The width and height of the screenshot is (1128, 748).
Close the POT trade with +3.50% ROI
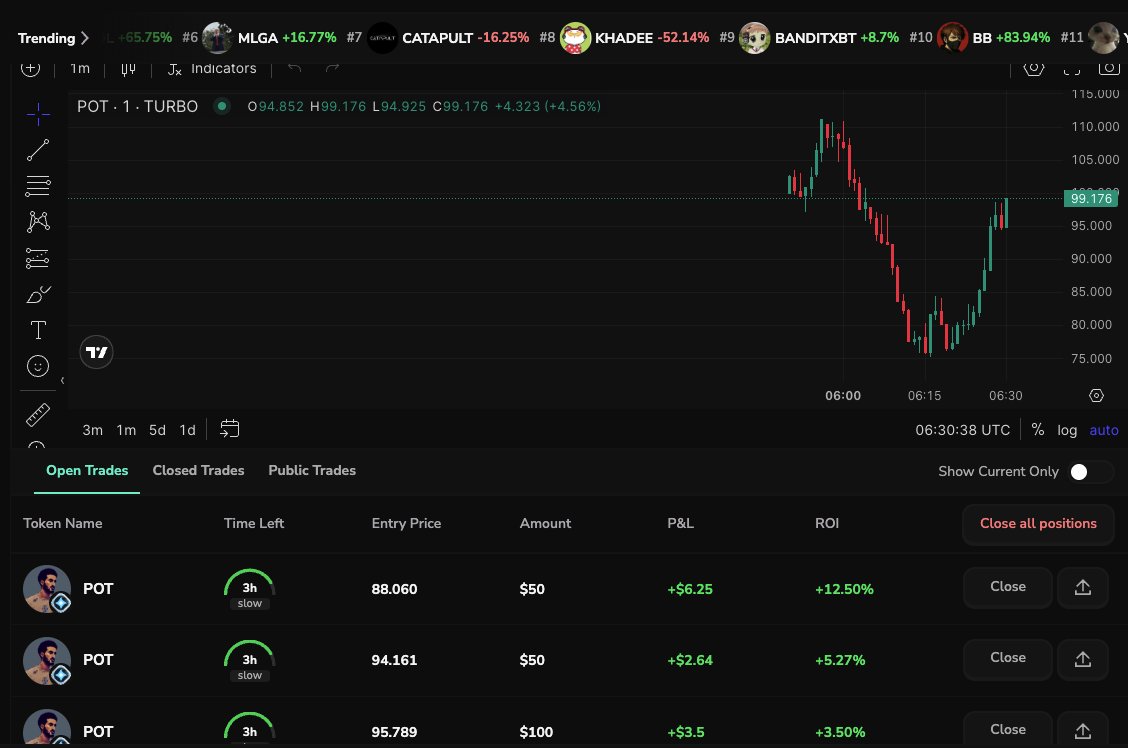tap(1007, 729)
